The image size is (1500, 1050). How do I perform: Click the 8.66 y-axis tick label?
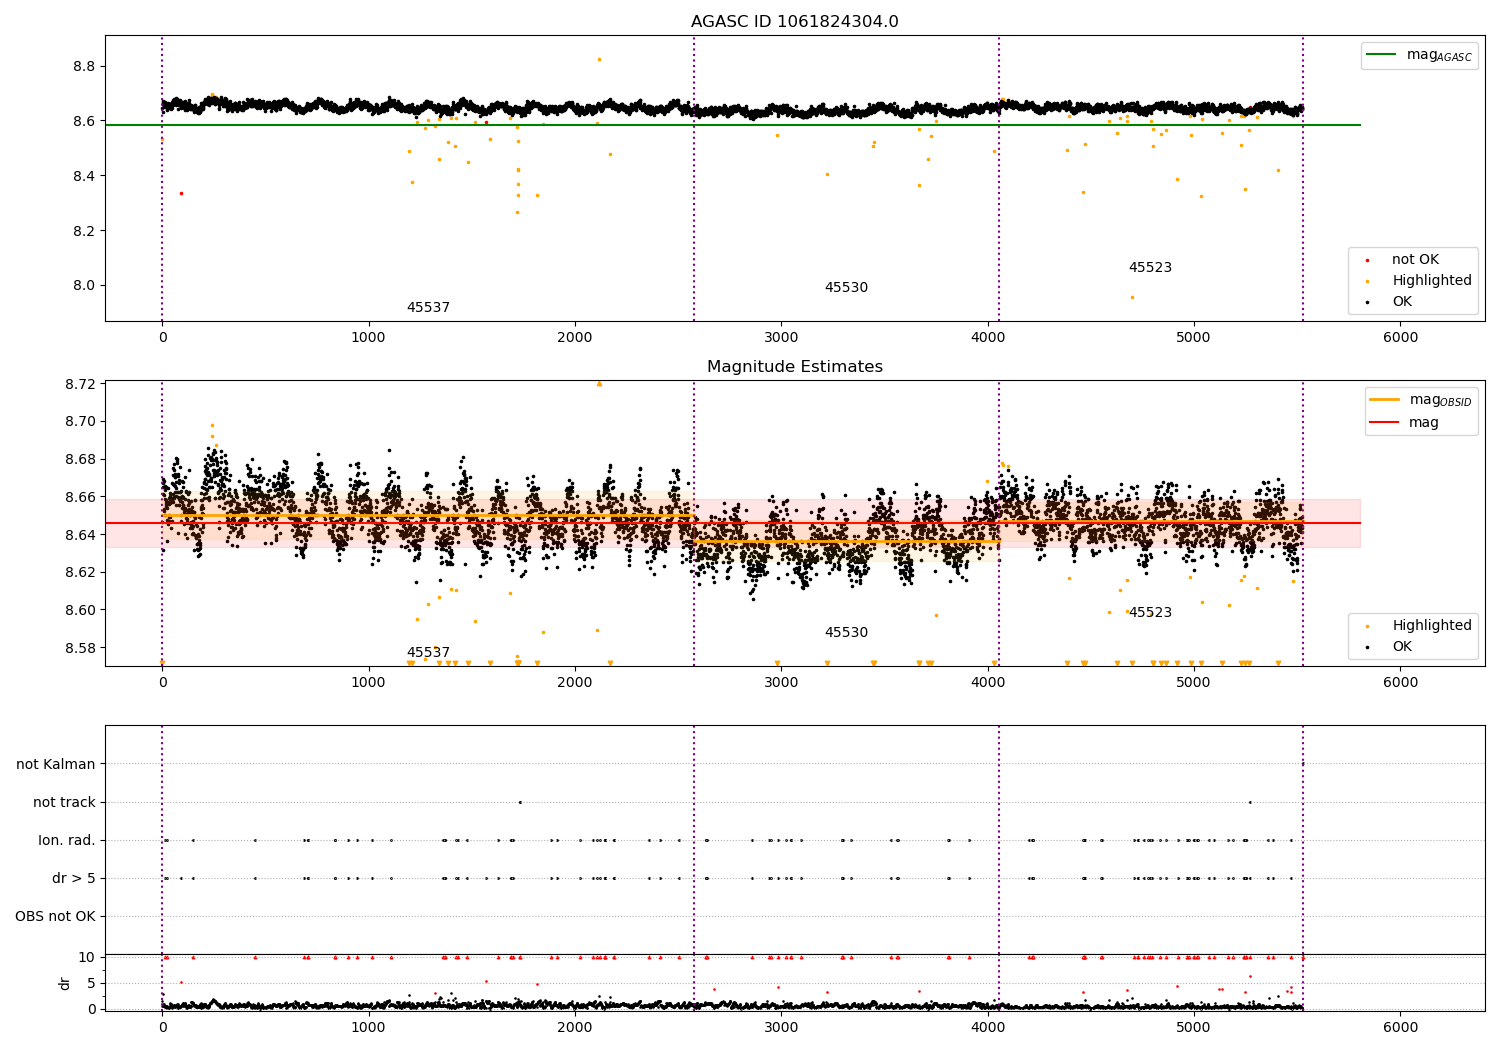[x=80, y=497]
